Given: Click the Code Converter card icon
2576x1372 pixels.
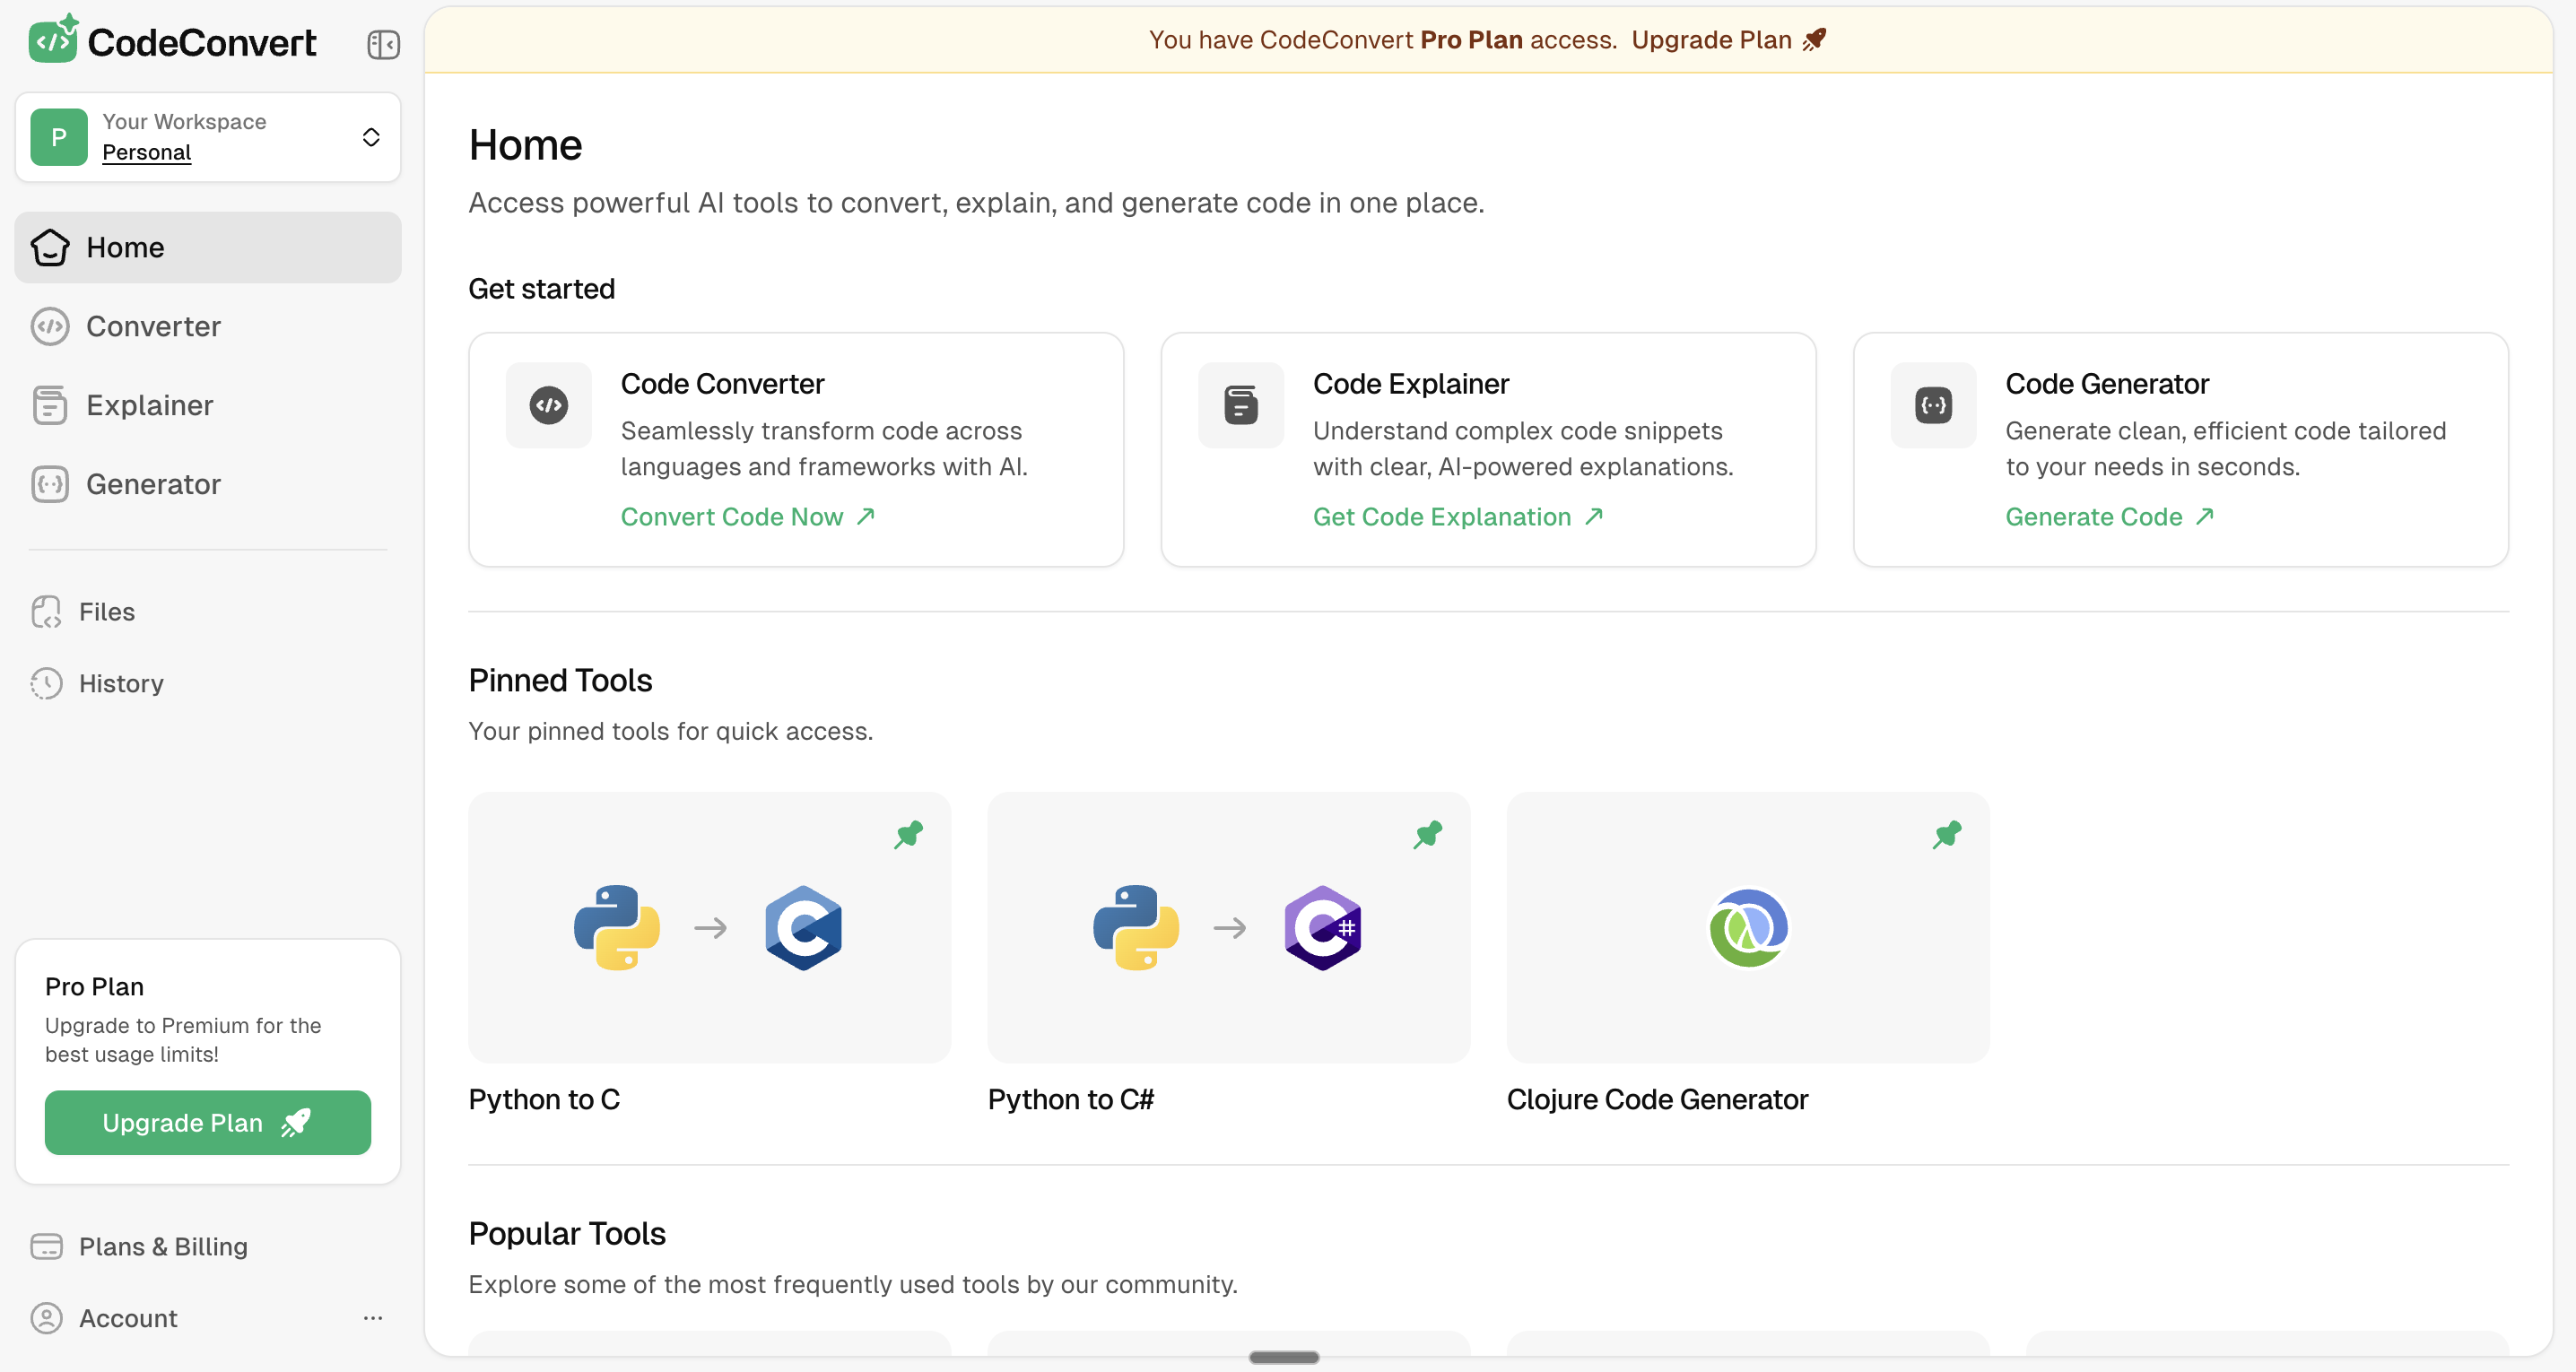Looking at the screenshot, I should [548, 405].
